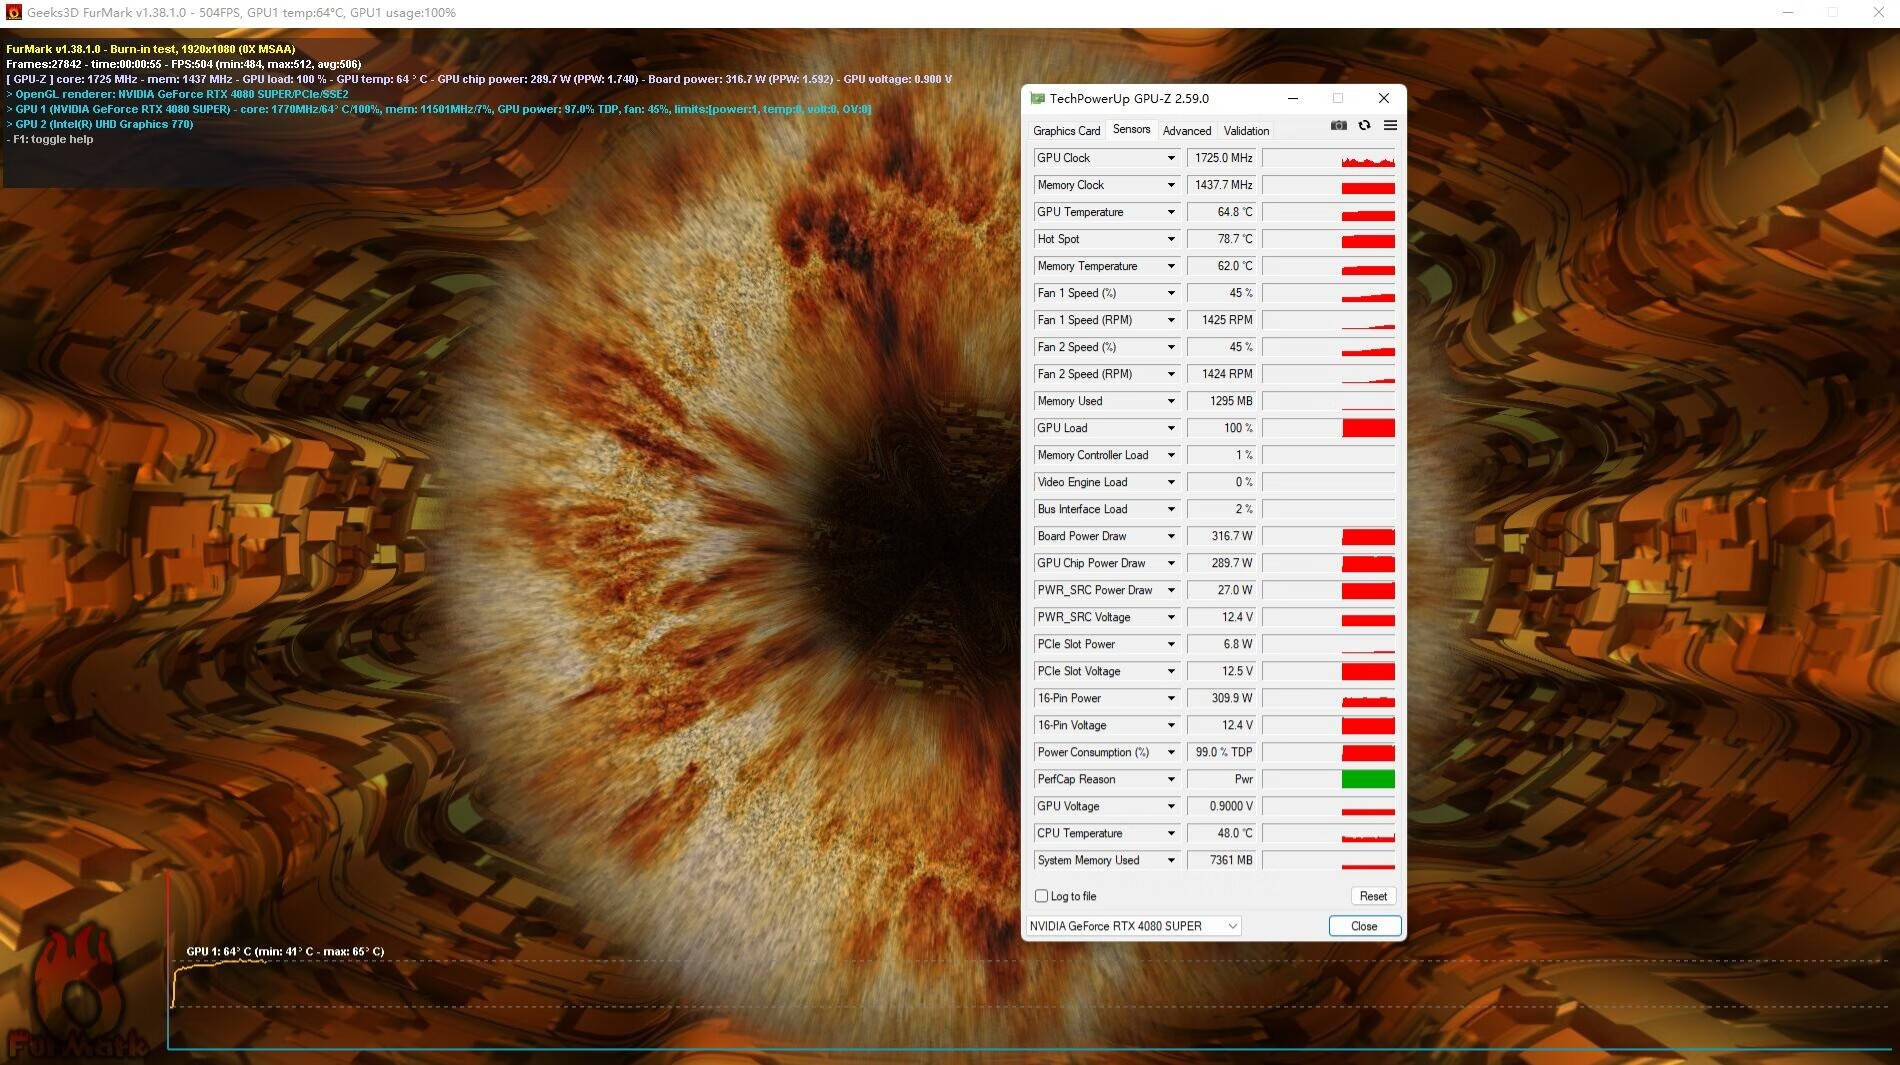Open the Fan 1 Speed (%) dropdown
The image size is (1900, 1065).
1171,293
